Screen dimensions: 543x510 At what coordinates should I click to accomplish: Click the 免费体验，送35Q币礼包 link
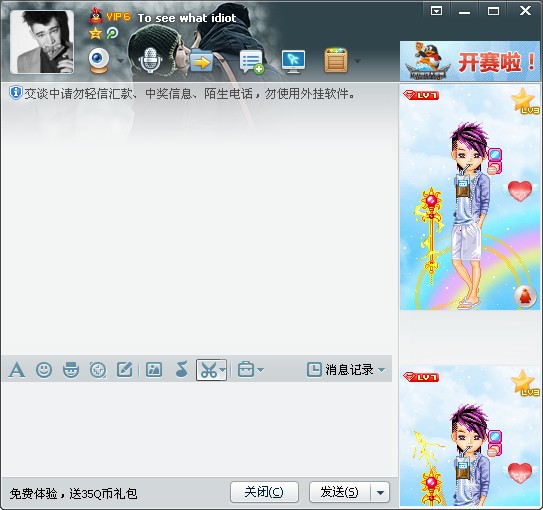[73, 493]
